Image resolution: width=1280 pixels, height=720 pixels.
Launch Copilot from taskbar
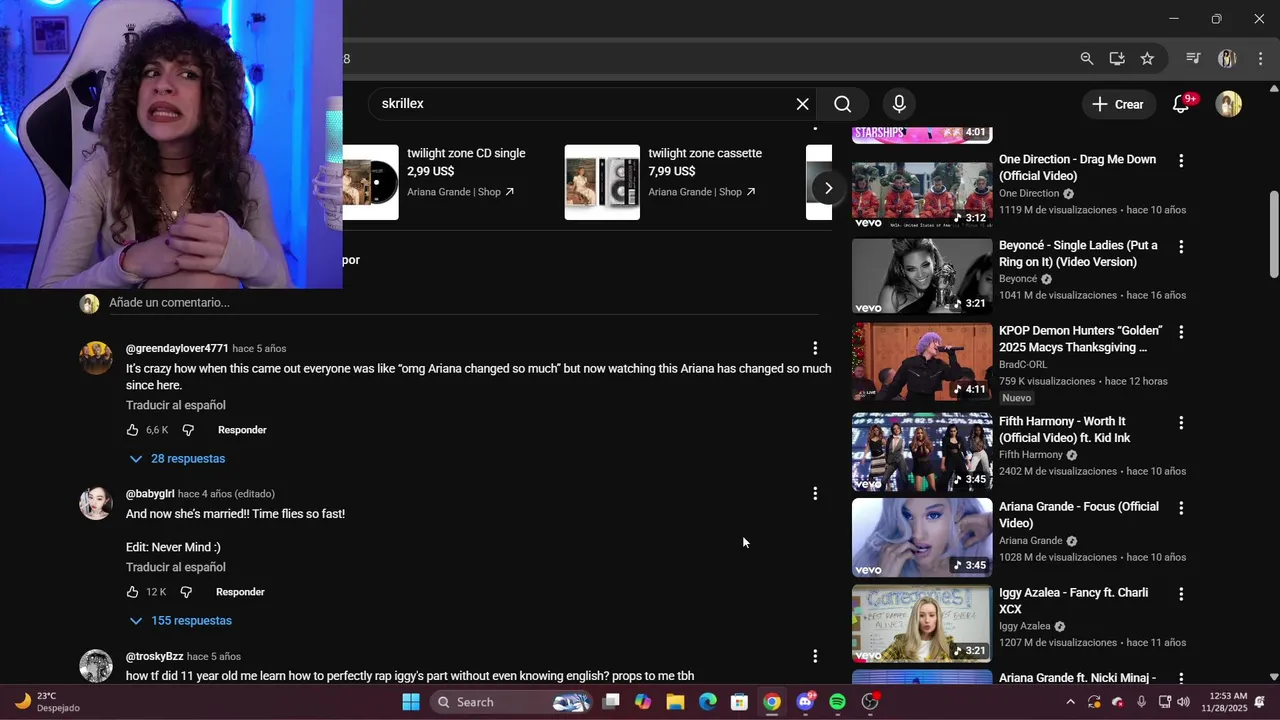coord(643,702)
